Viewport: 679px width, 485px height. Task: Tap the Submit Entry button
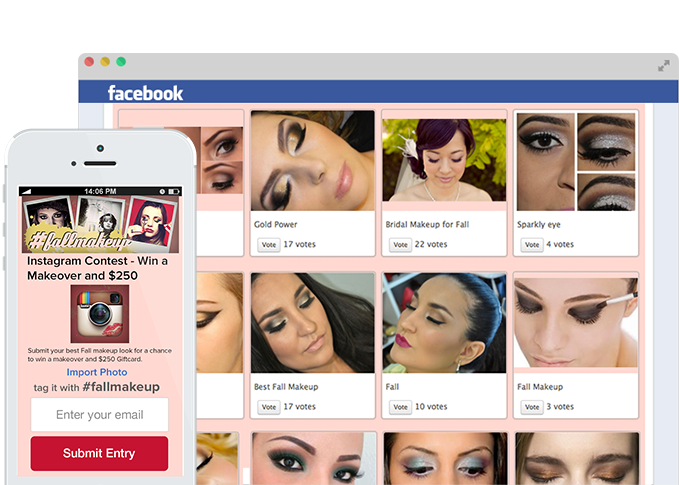(99, 453)
